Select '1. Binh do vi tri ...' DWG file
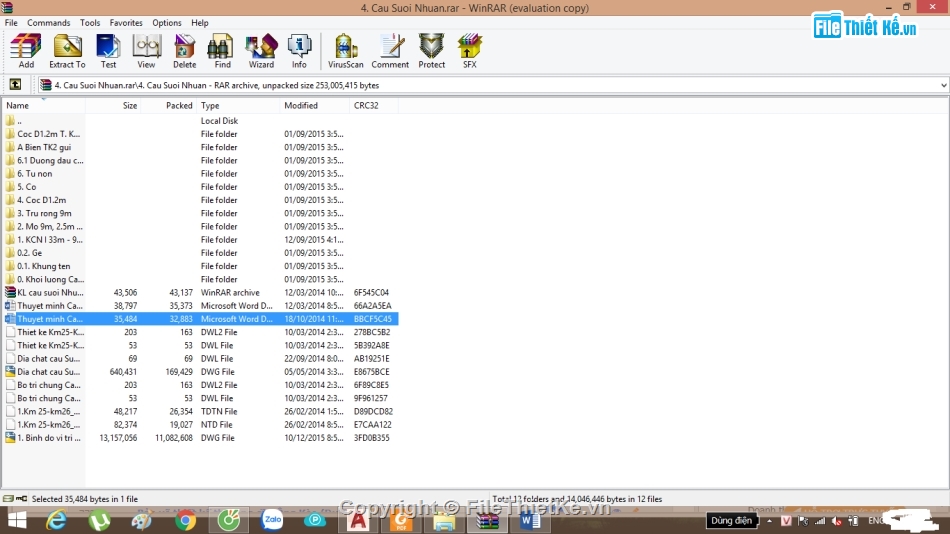The image size is (950, 534). click(201, 438)
